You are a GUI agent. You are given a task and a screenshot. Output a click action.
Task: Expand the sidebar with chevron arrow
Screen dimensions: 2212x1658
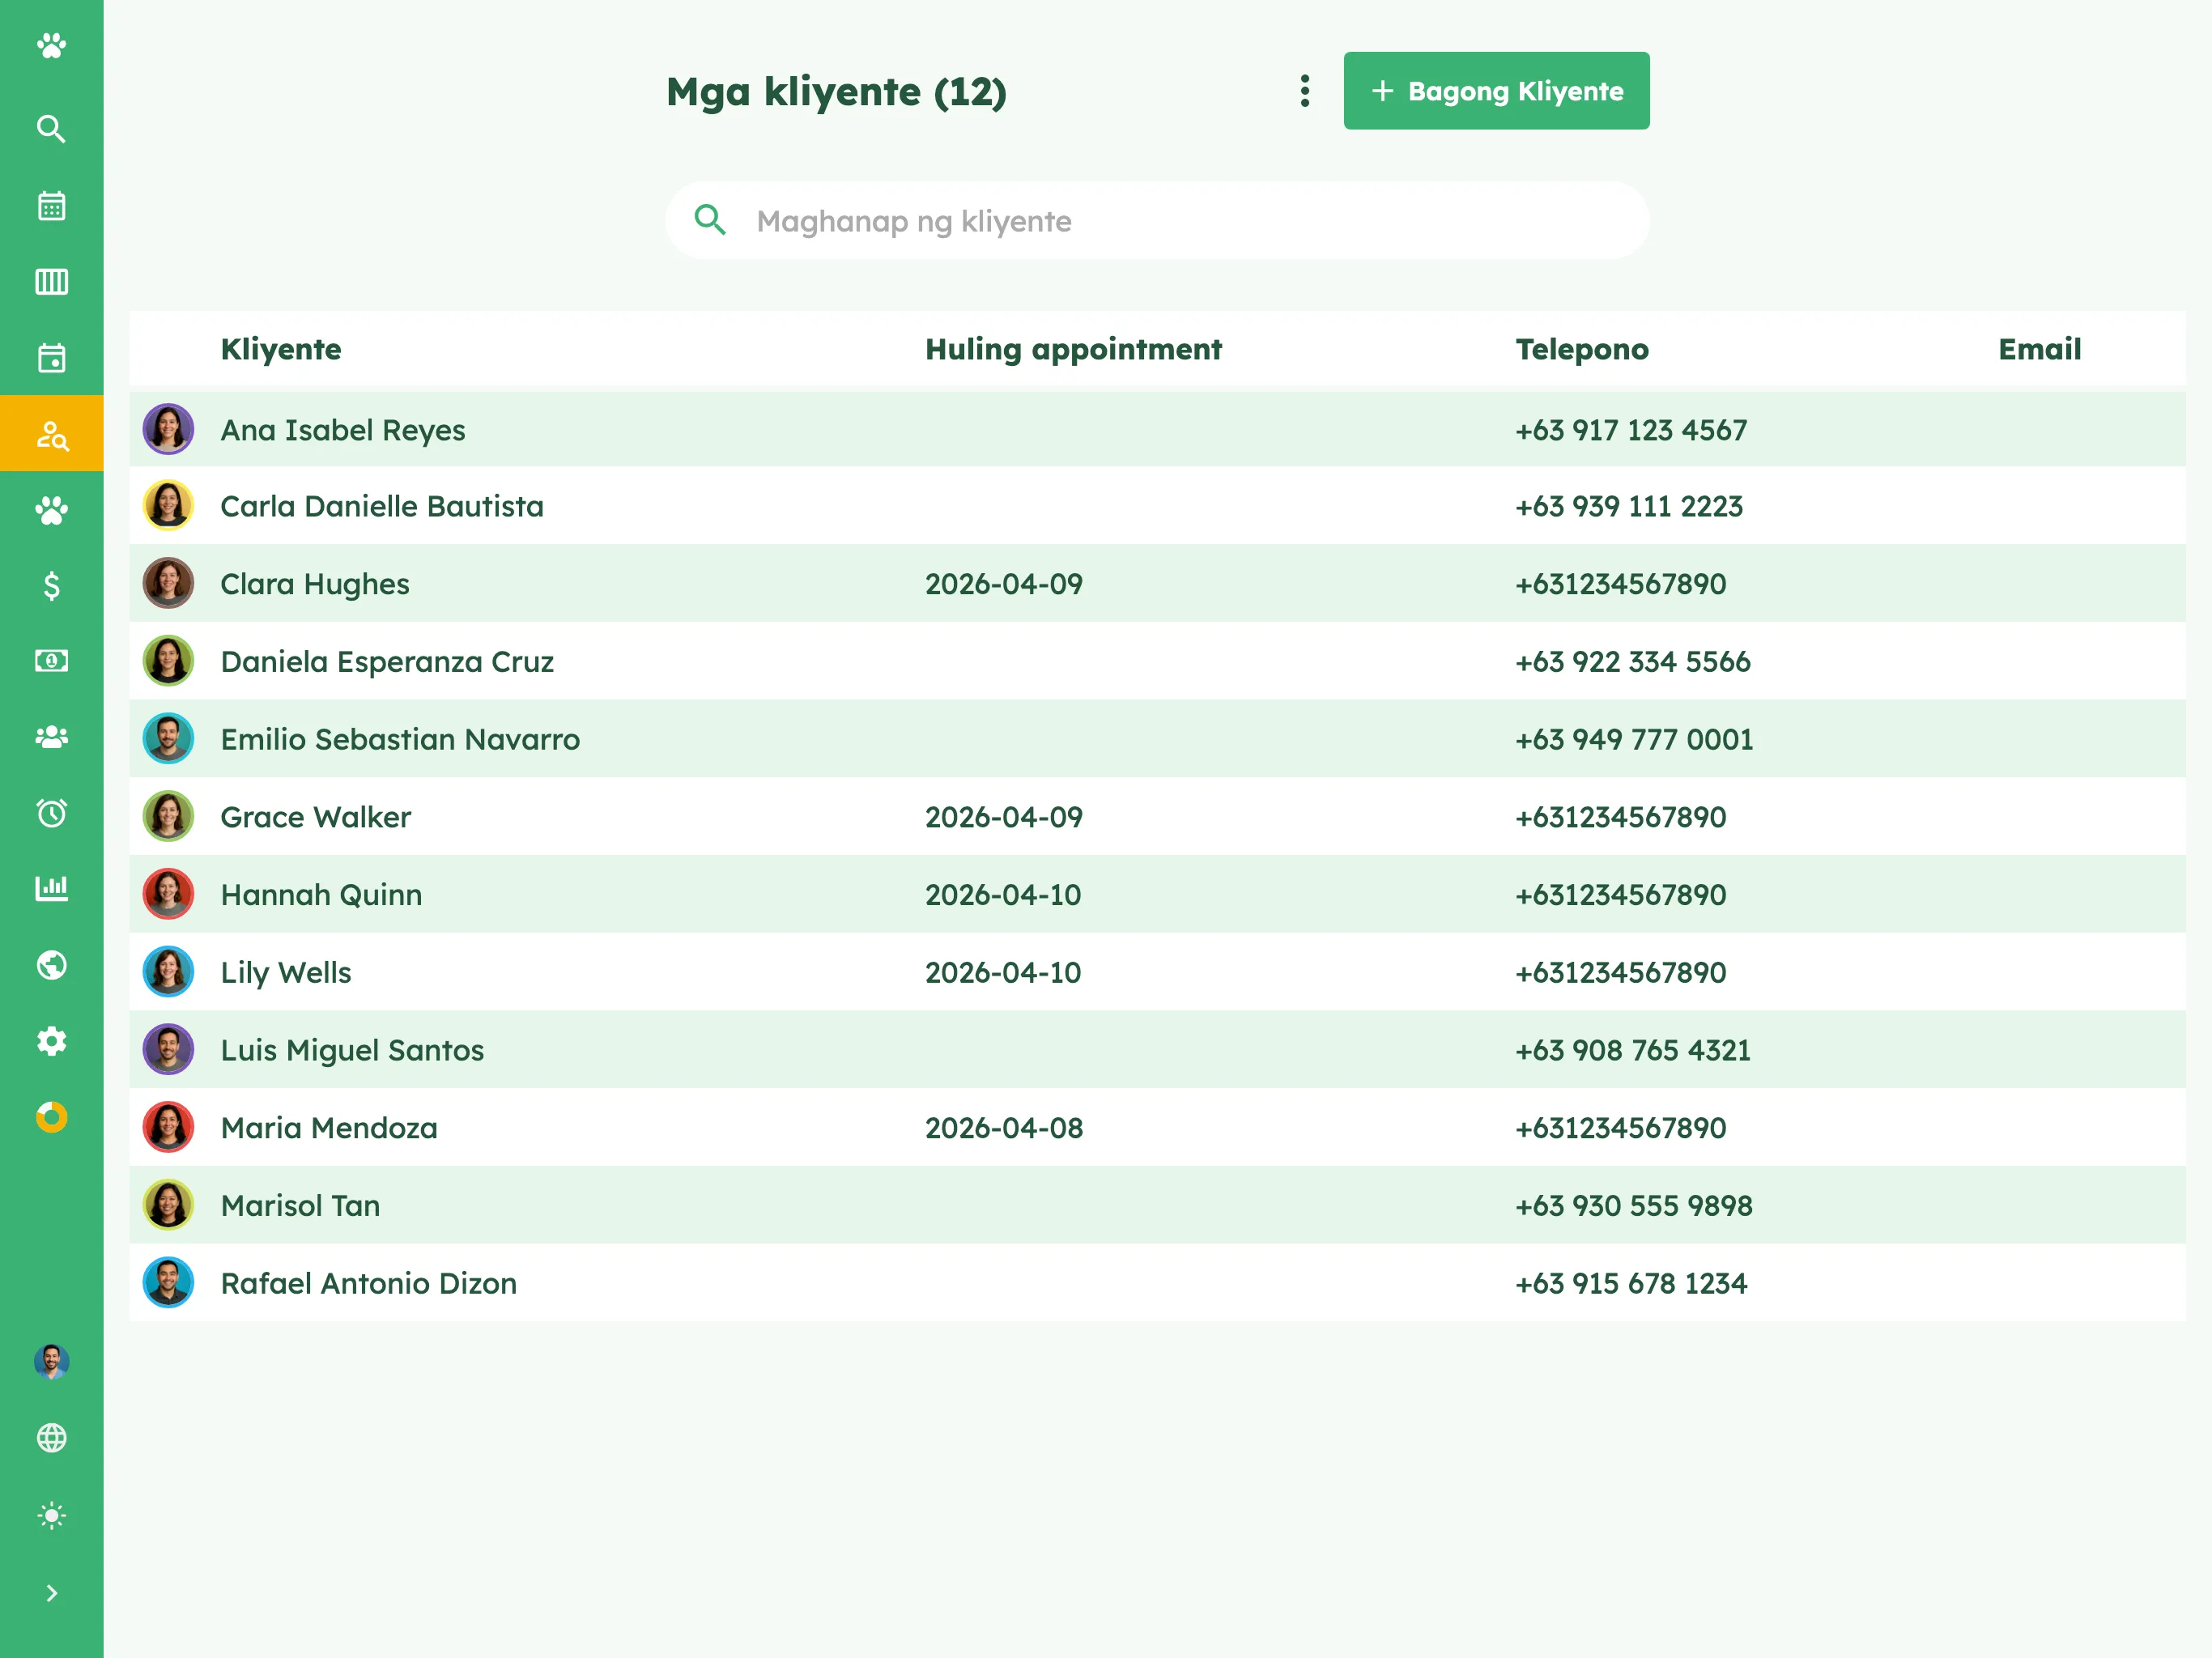(x=51, y=1593)
